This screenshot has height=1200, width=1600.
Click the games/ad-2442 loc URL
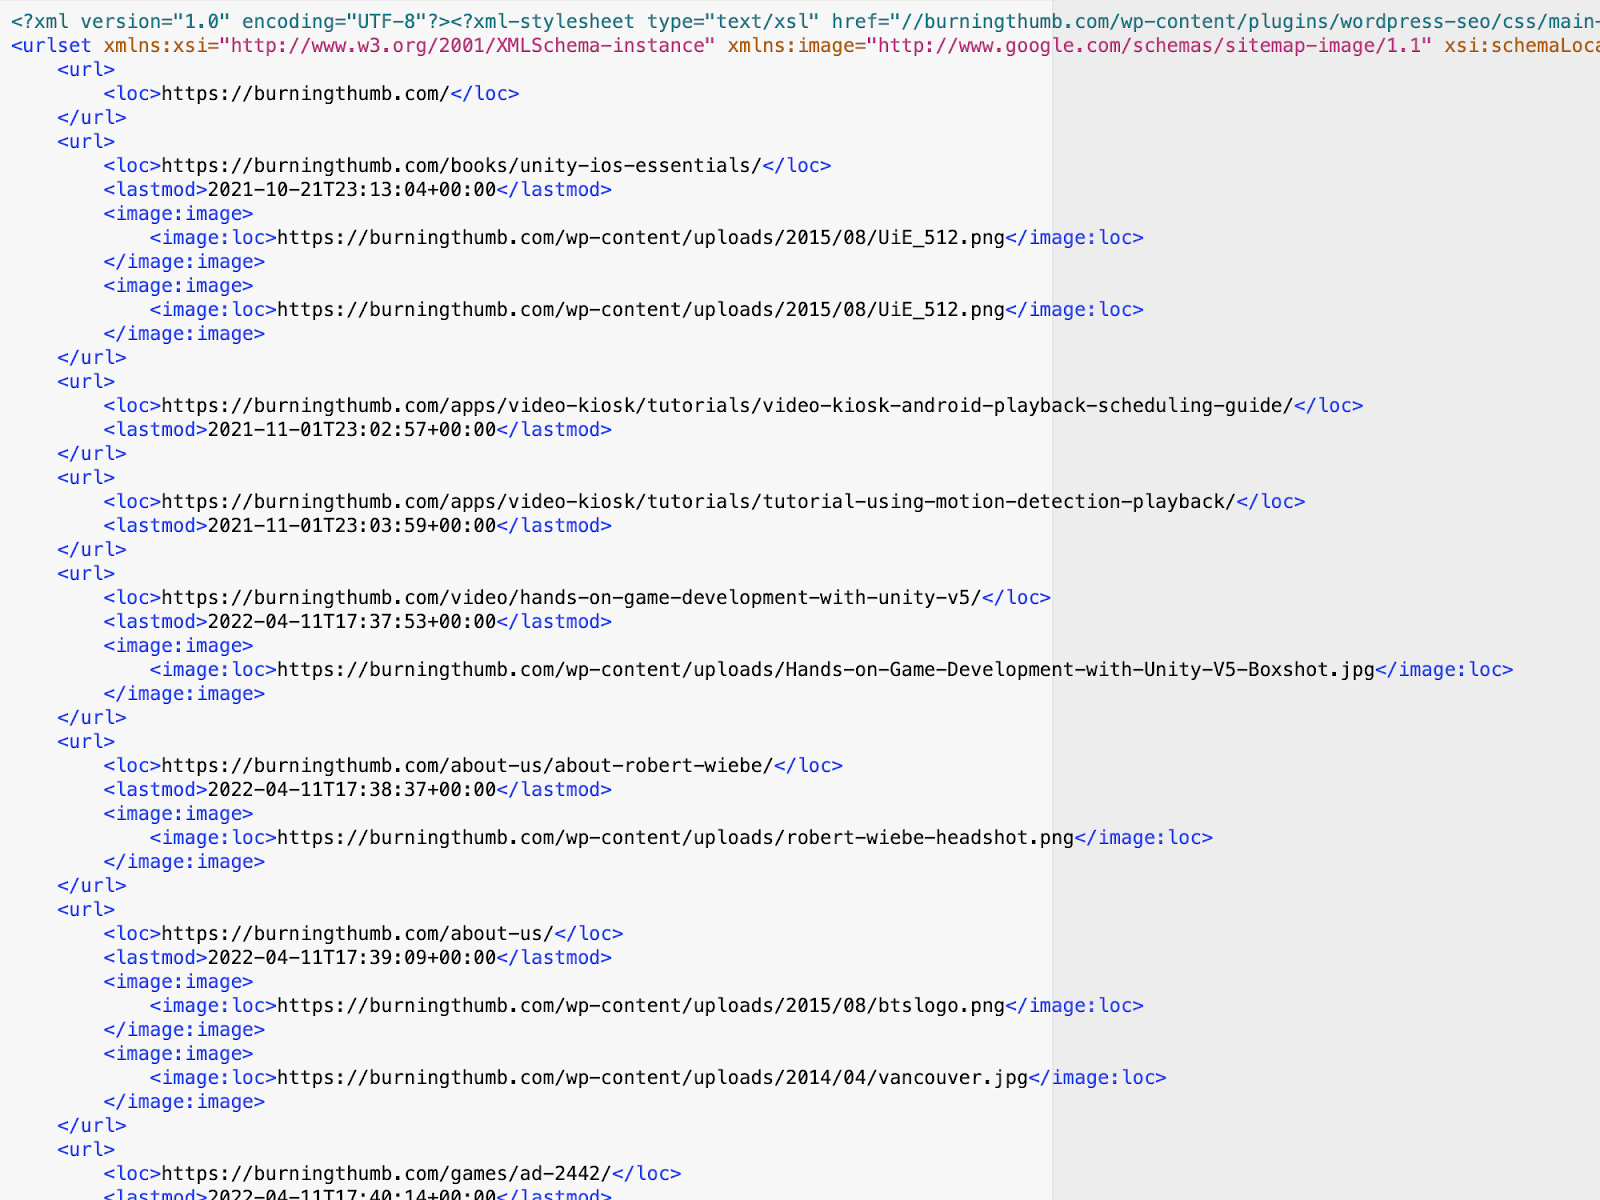click(x=386, y=1173)
